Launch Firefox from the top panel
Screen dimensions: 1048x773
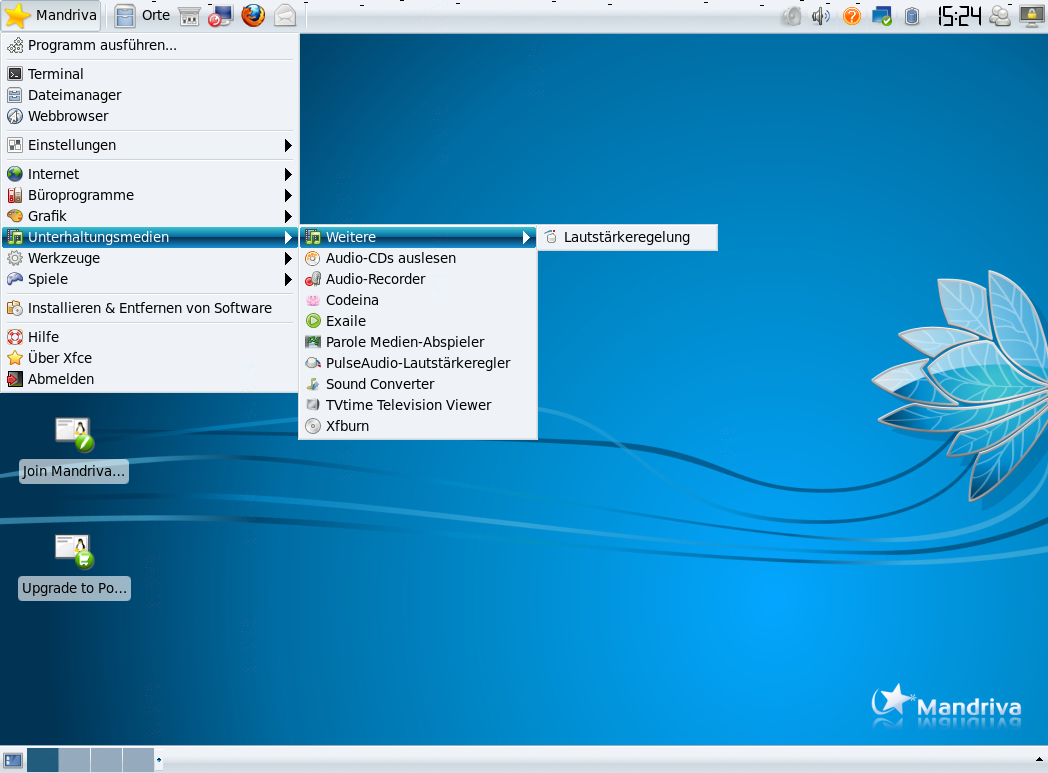click(x=253, y=16)
